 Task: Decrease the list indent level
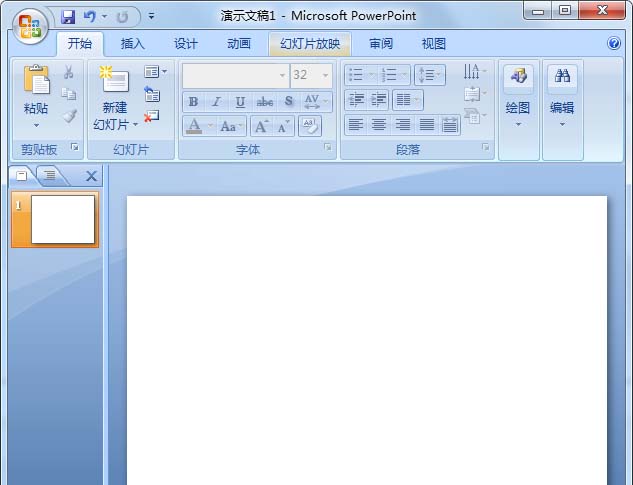[356, 99]
